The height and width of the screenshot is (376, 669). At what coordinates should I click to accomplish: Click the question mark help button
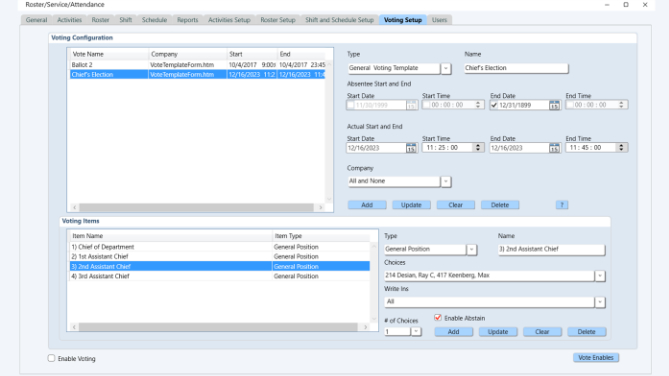(562, 205)
